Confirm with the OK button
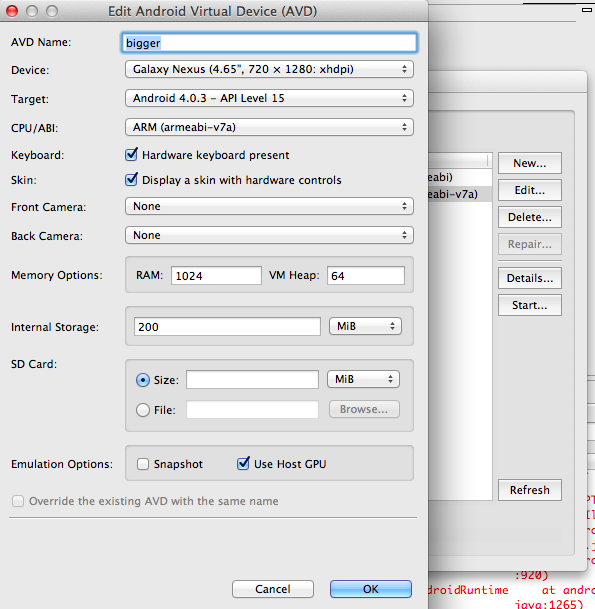595x609 pixels. 371,589
